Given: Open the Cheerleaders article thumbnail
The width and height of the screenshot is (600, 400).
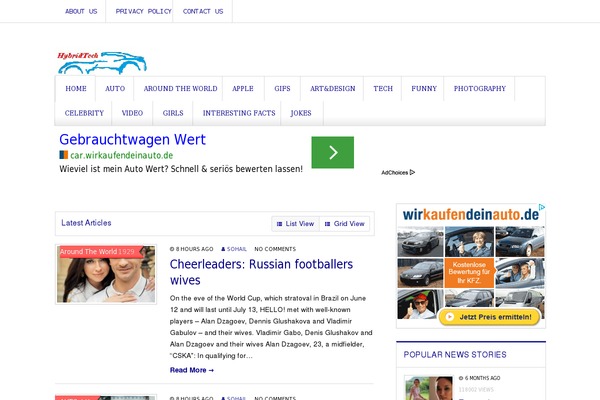Looking at the screenshot, I should 106,274.
